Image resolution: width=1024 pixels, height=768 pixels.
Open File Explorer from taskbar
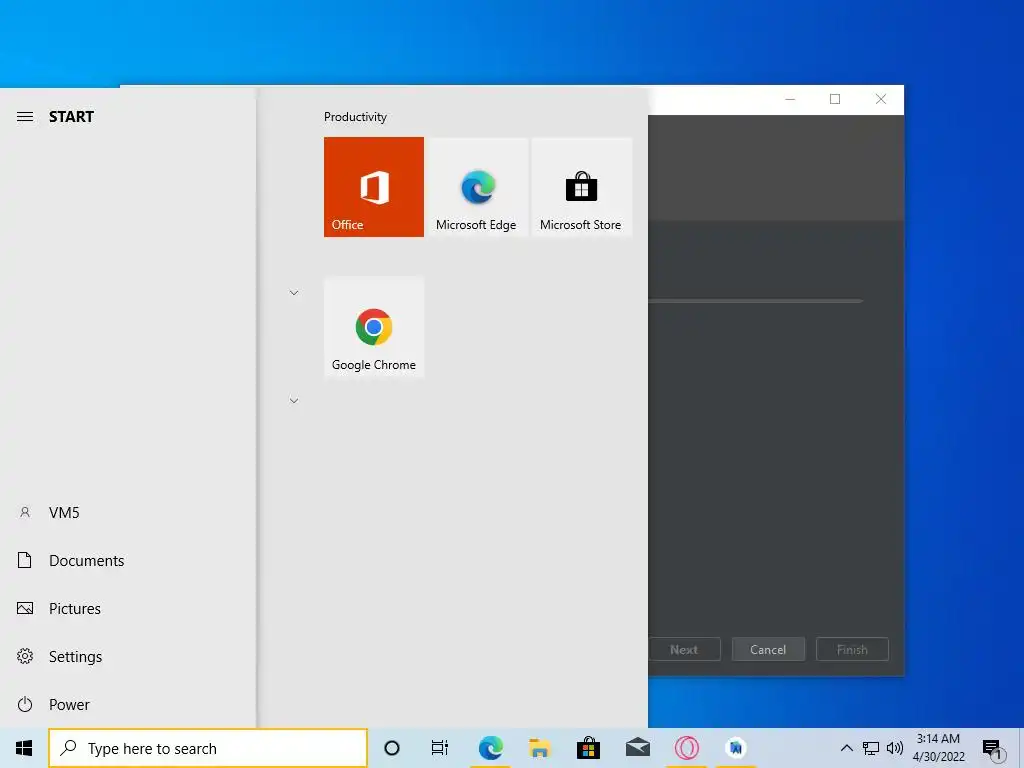tap(539, 748)
